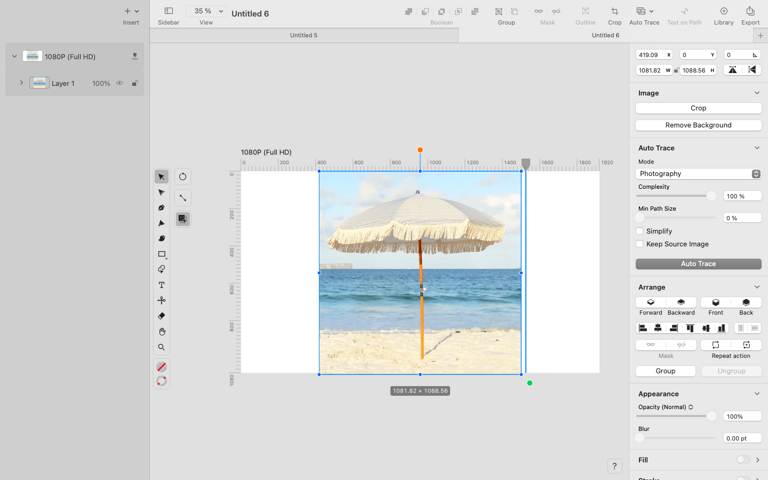This screenshot has width=768, height=480.
Task: Open the Auto Trace Mode dropdown
Action: coord(698,174)
